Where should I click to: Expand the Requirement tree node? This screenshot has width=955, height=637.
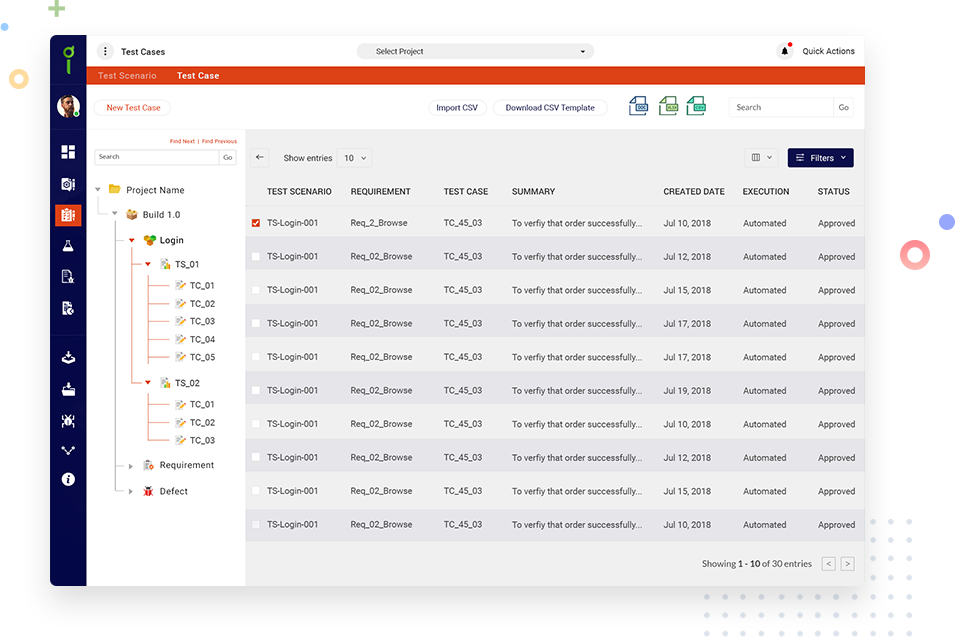130,466
